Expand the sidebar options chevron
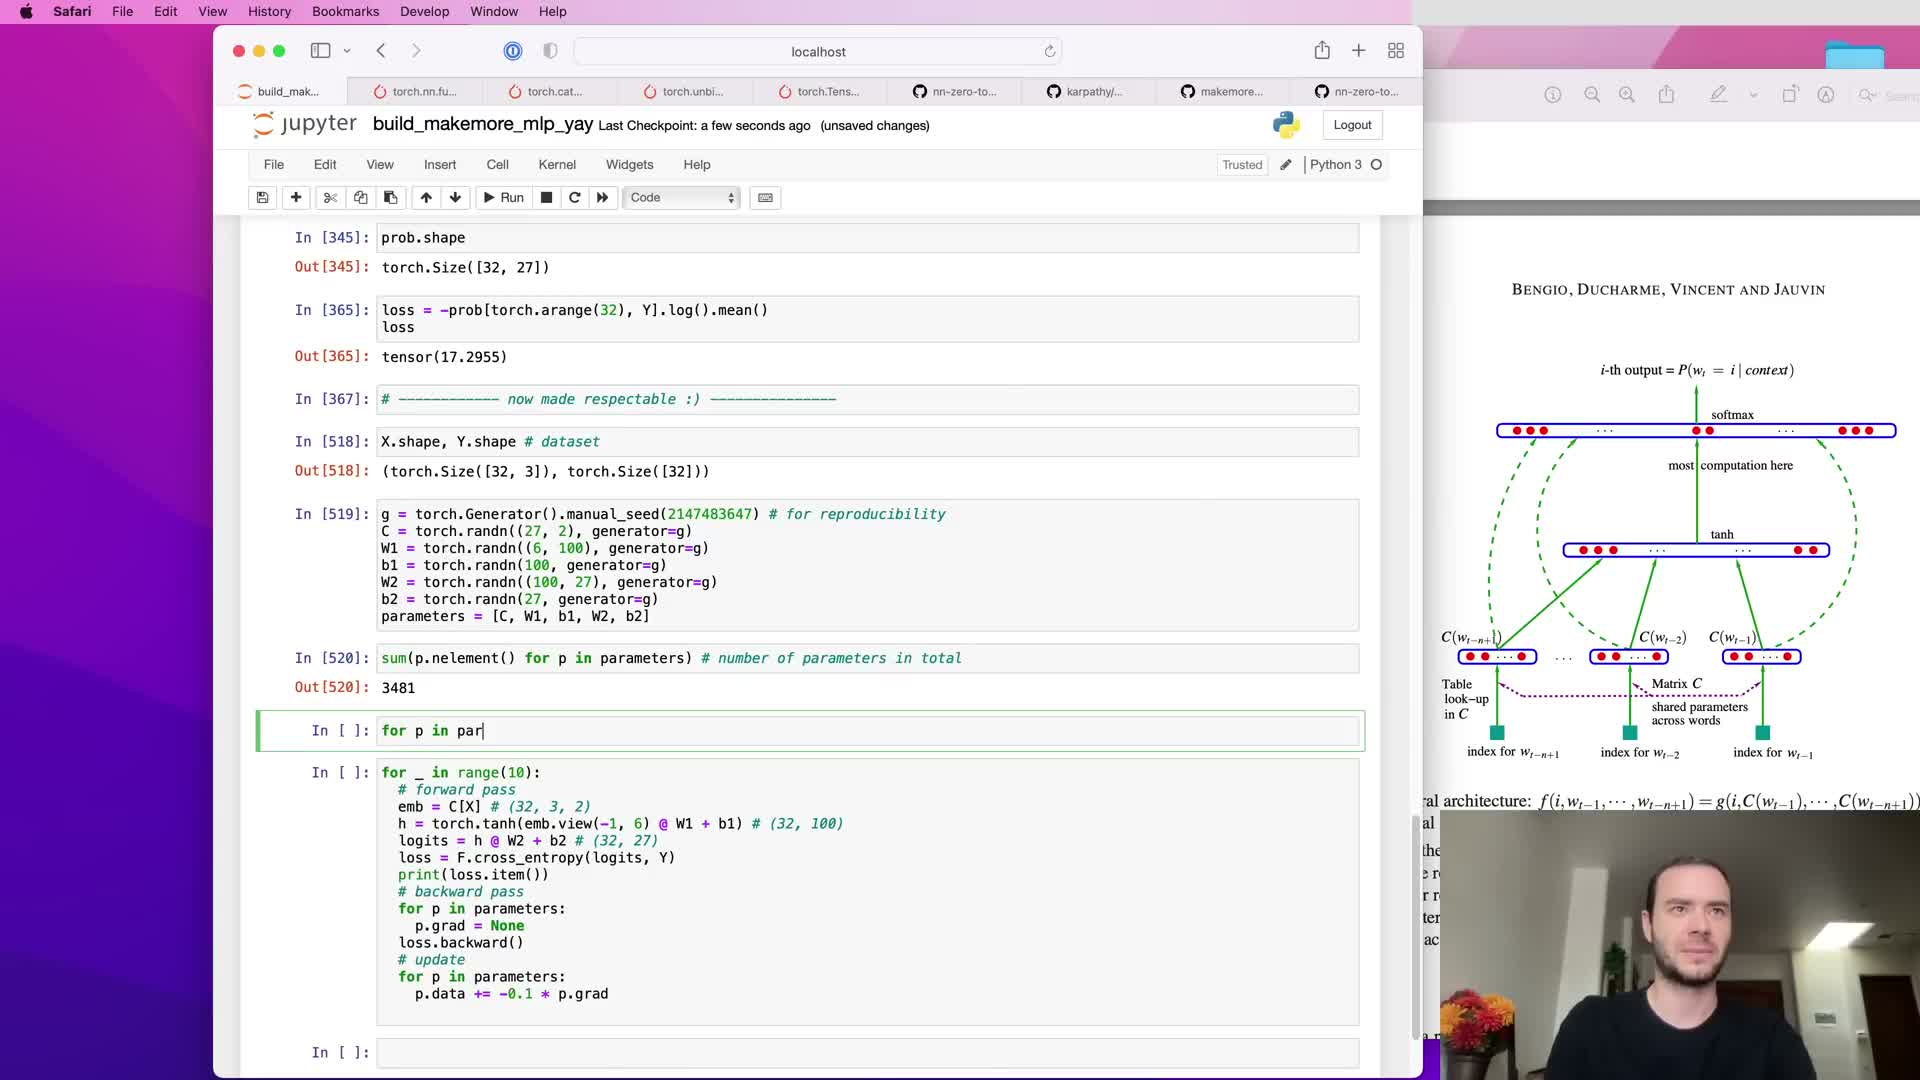This screenshot has height=1080, width=1920. (347, 51)
